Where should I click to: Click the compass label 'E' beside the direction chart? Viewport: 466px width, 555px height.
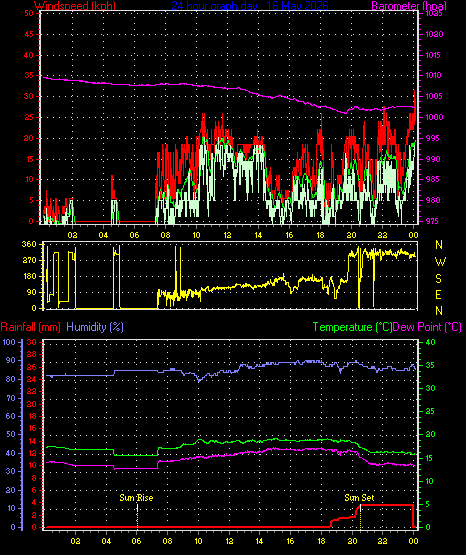pos(438,294)
